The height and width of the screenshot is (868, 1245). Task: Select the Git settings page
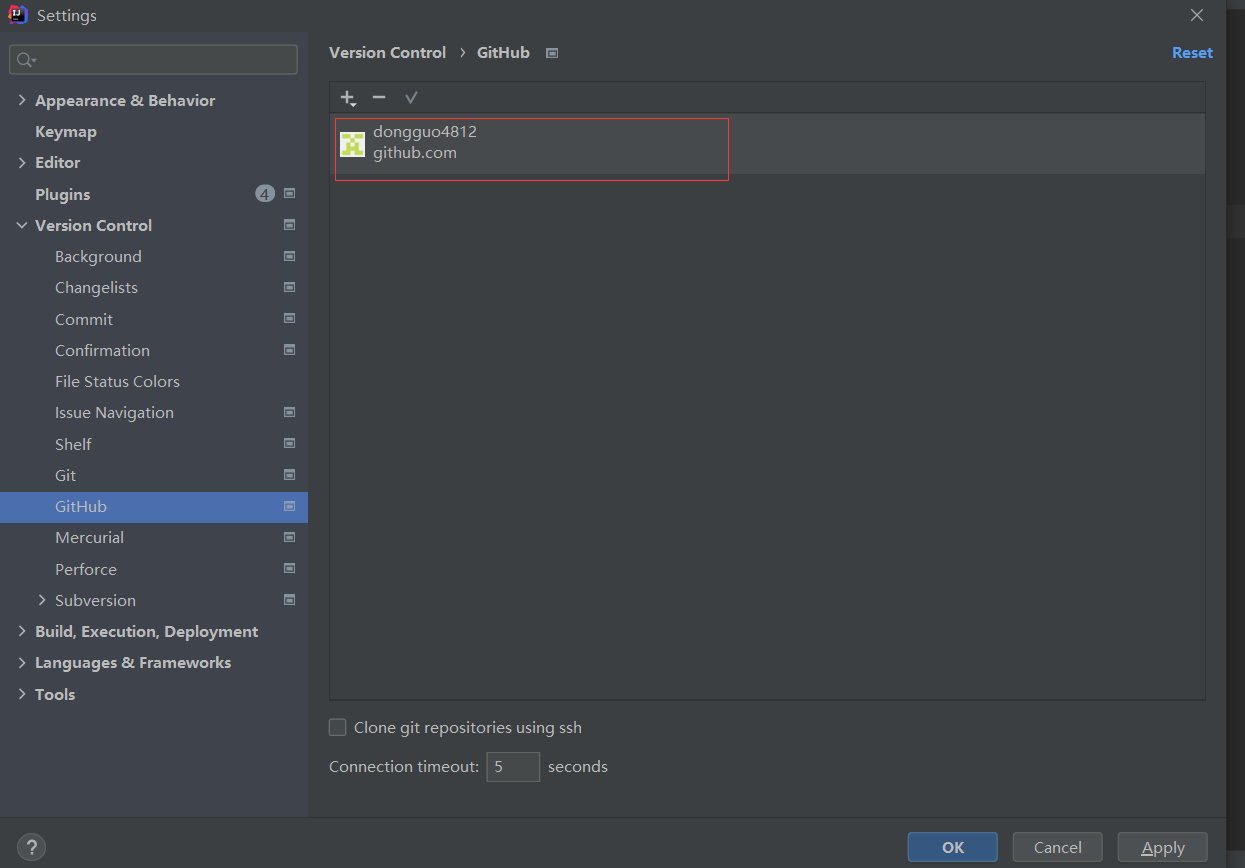pos(65,475)
